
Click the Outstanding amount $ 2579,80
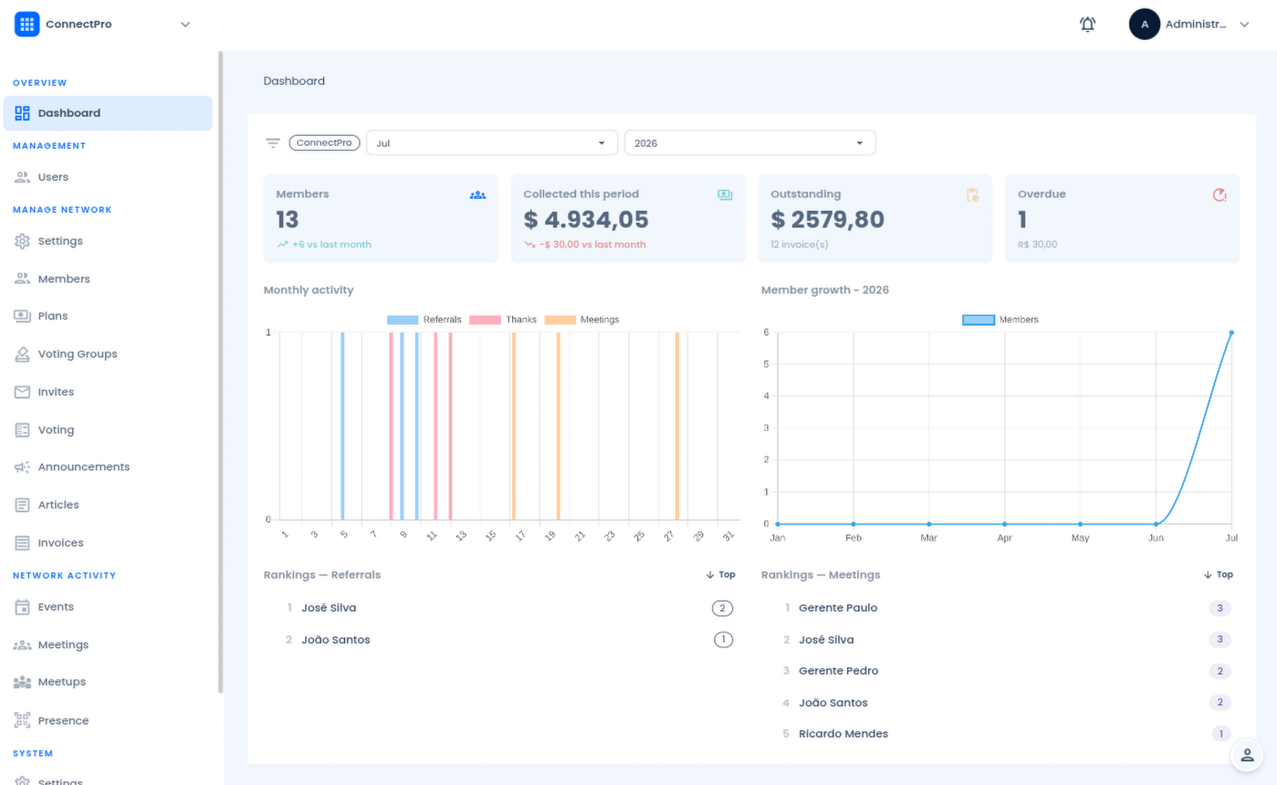tap(827, 220)
